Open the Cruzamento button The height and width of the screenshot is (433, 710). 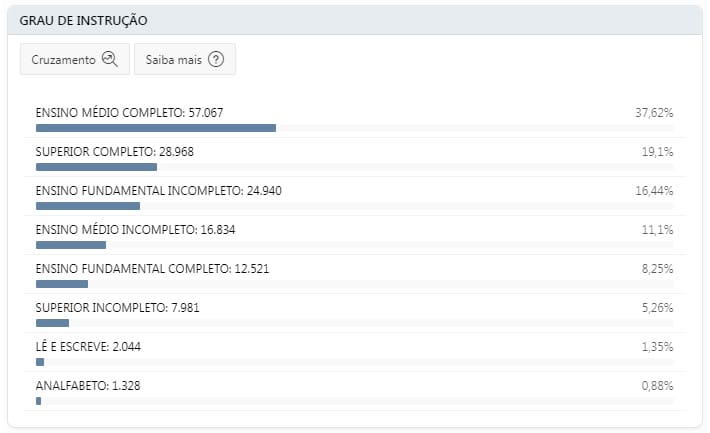pos(75,60)
